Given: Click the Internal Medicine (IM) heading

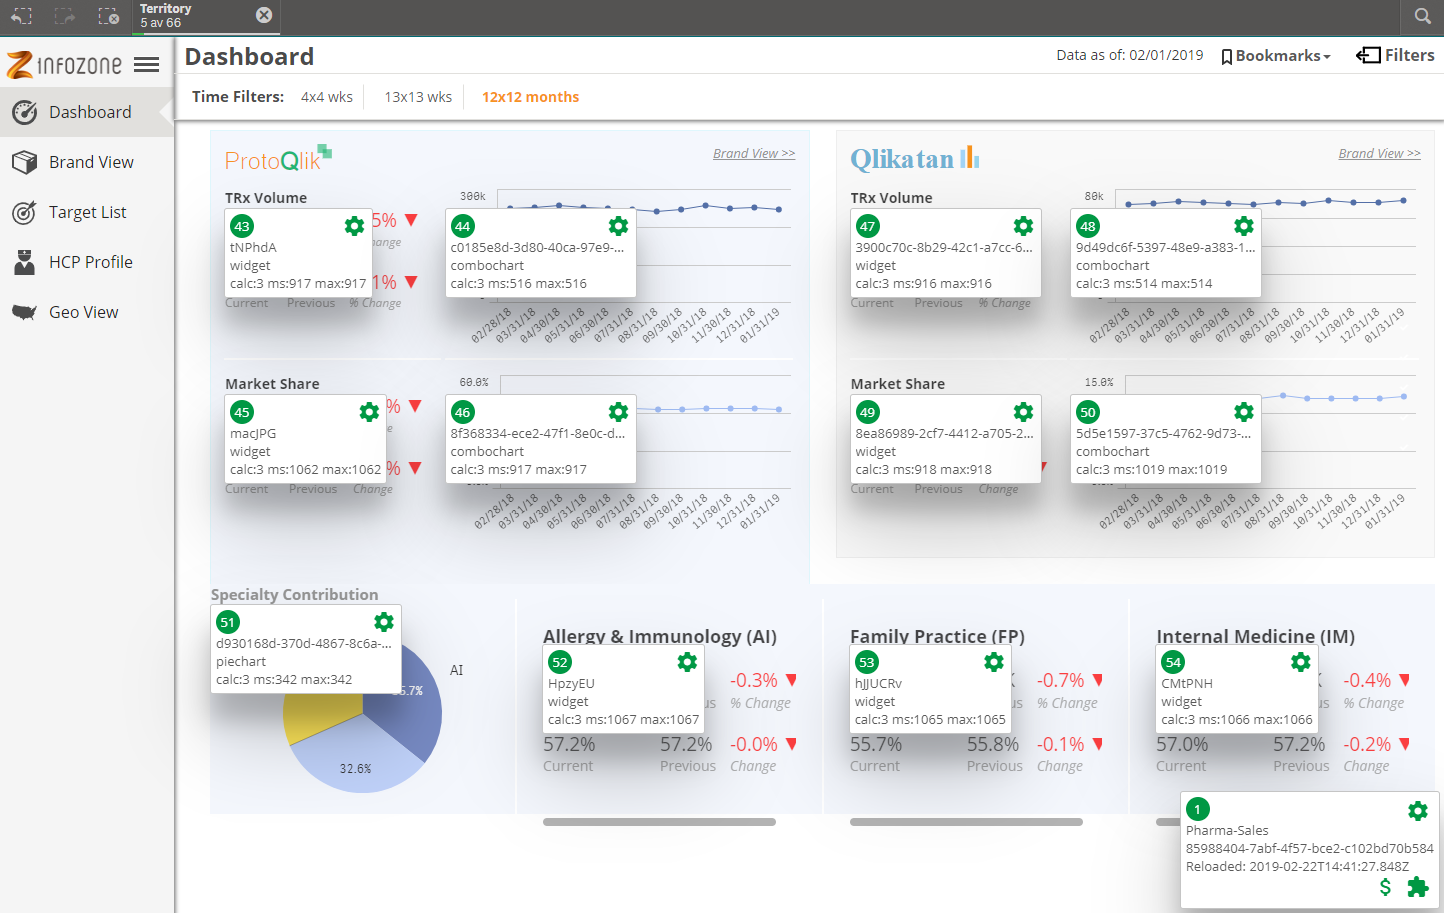Looking at the screenshot, I should point(1255,637).
